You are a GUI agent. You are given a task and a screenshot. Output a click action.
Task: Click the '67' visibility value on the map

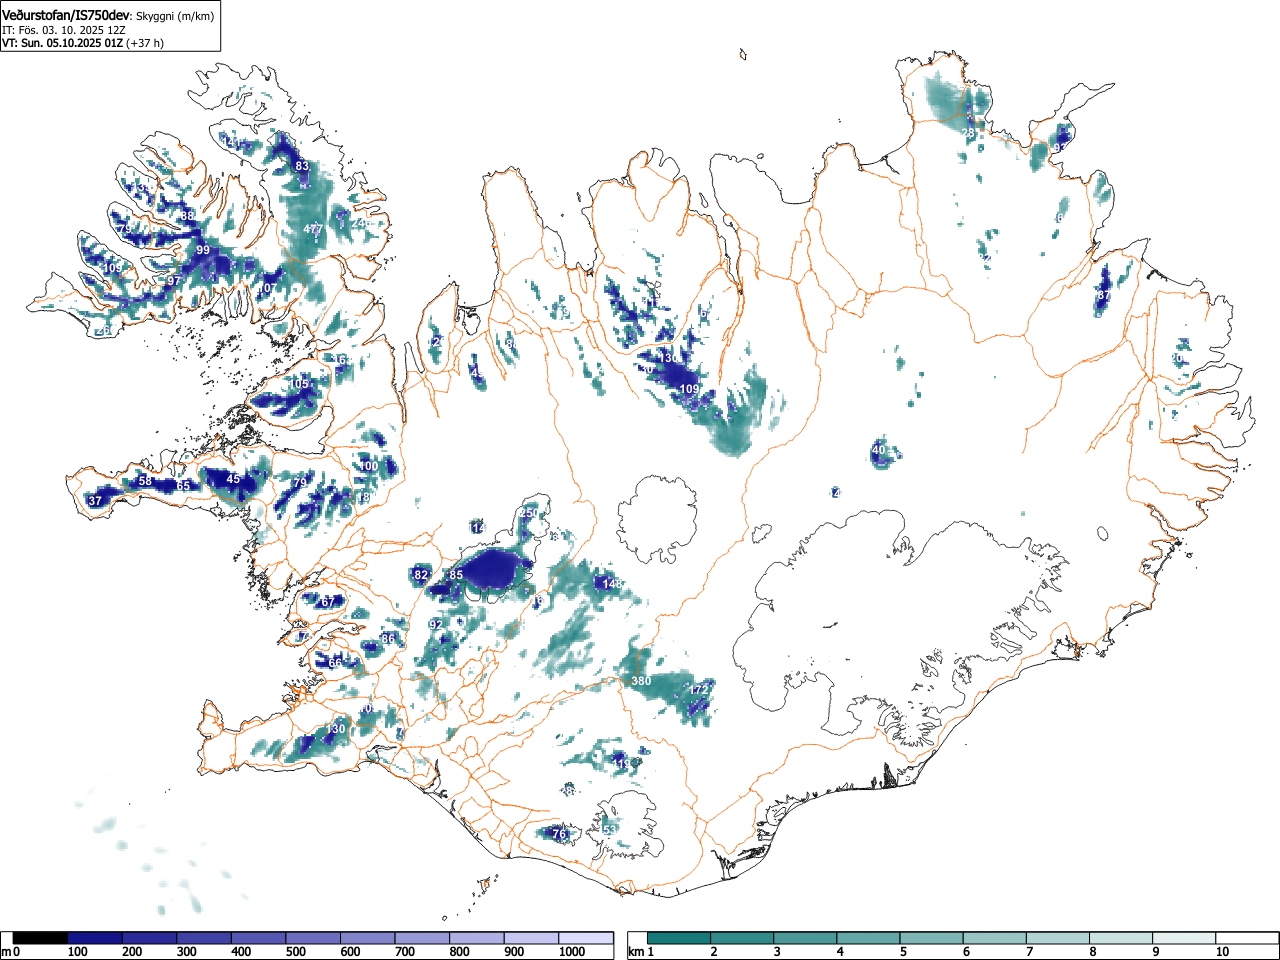point(326,602)
